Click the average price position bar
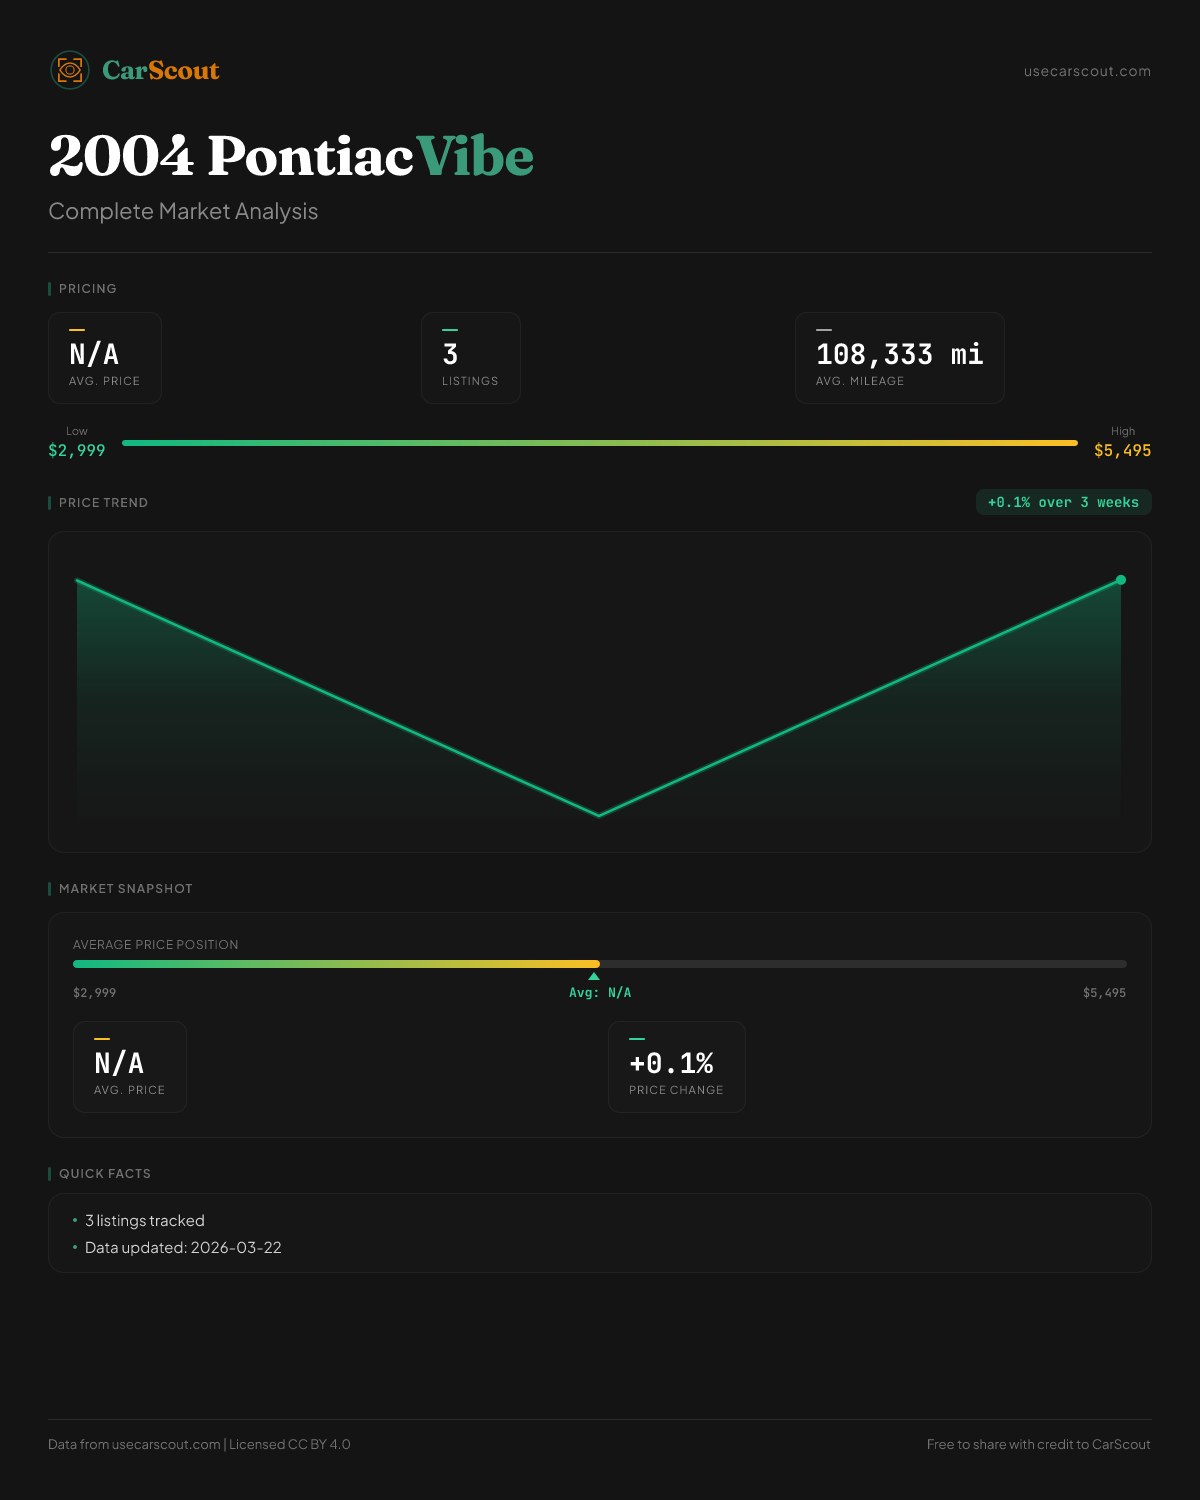The height and width of the screenshot is (1500, 1200). tap(600, 964)
